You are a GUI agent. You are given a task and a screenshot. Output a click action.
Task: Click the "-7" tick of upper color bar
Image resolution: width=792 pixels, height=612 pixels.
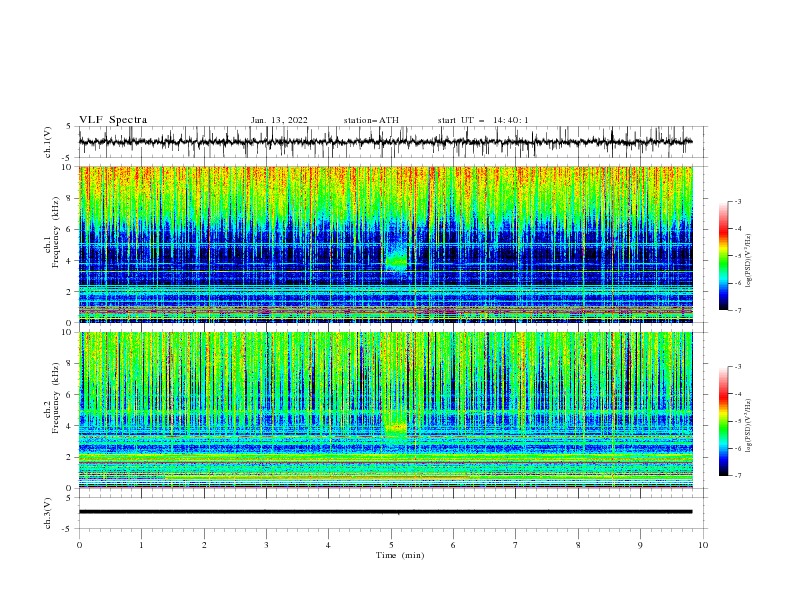(737, 310)
